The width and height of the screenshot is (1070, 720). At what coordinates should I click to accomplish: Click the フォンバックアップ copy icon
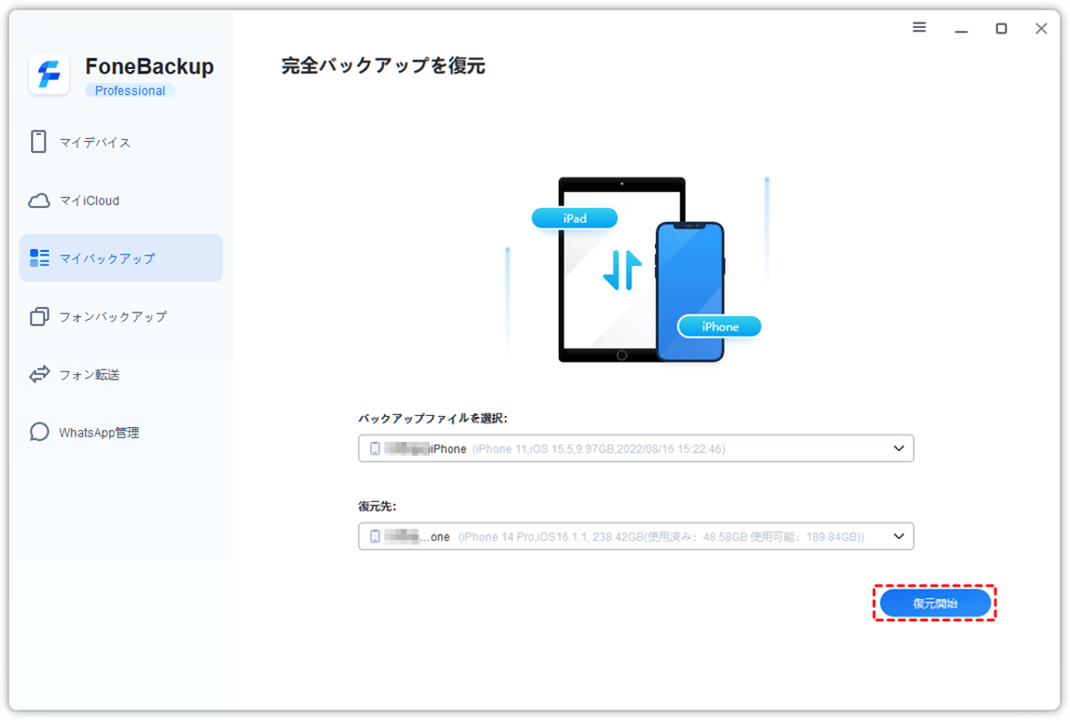39,317
